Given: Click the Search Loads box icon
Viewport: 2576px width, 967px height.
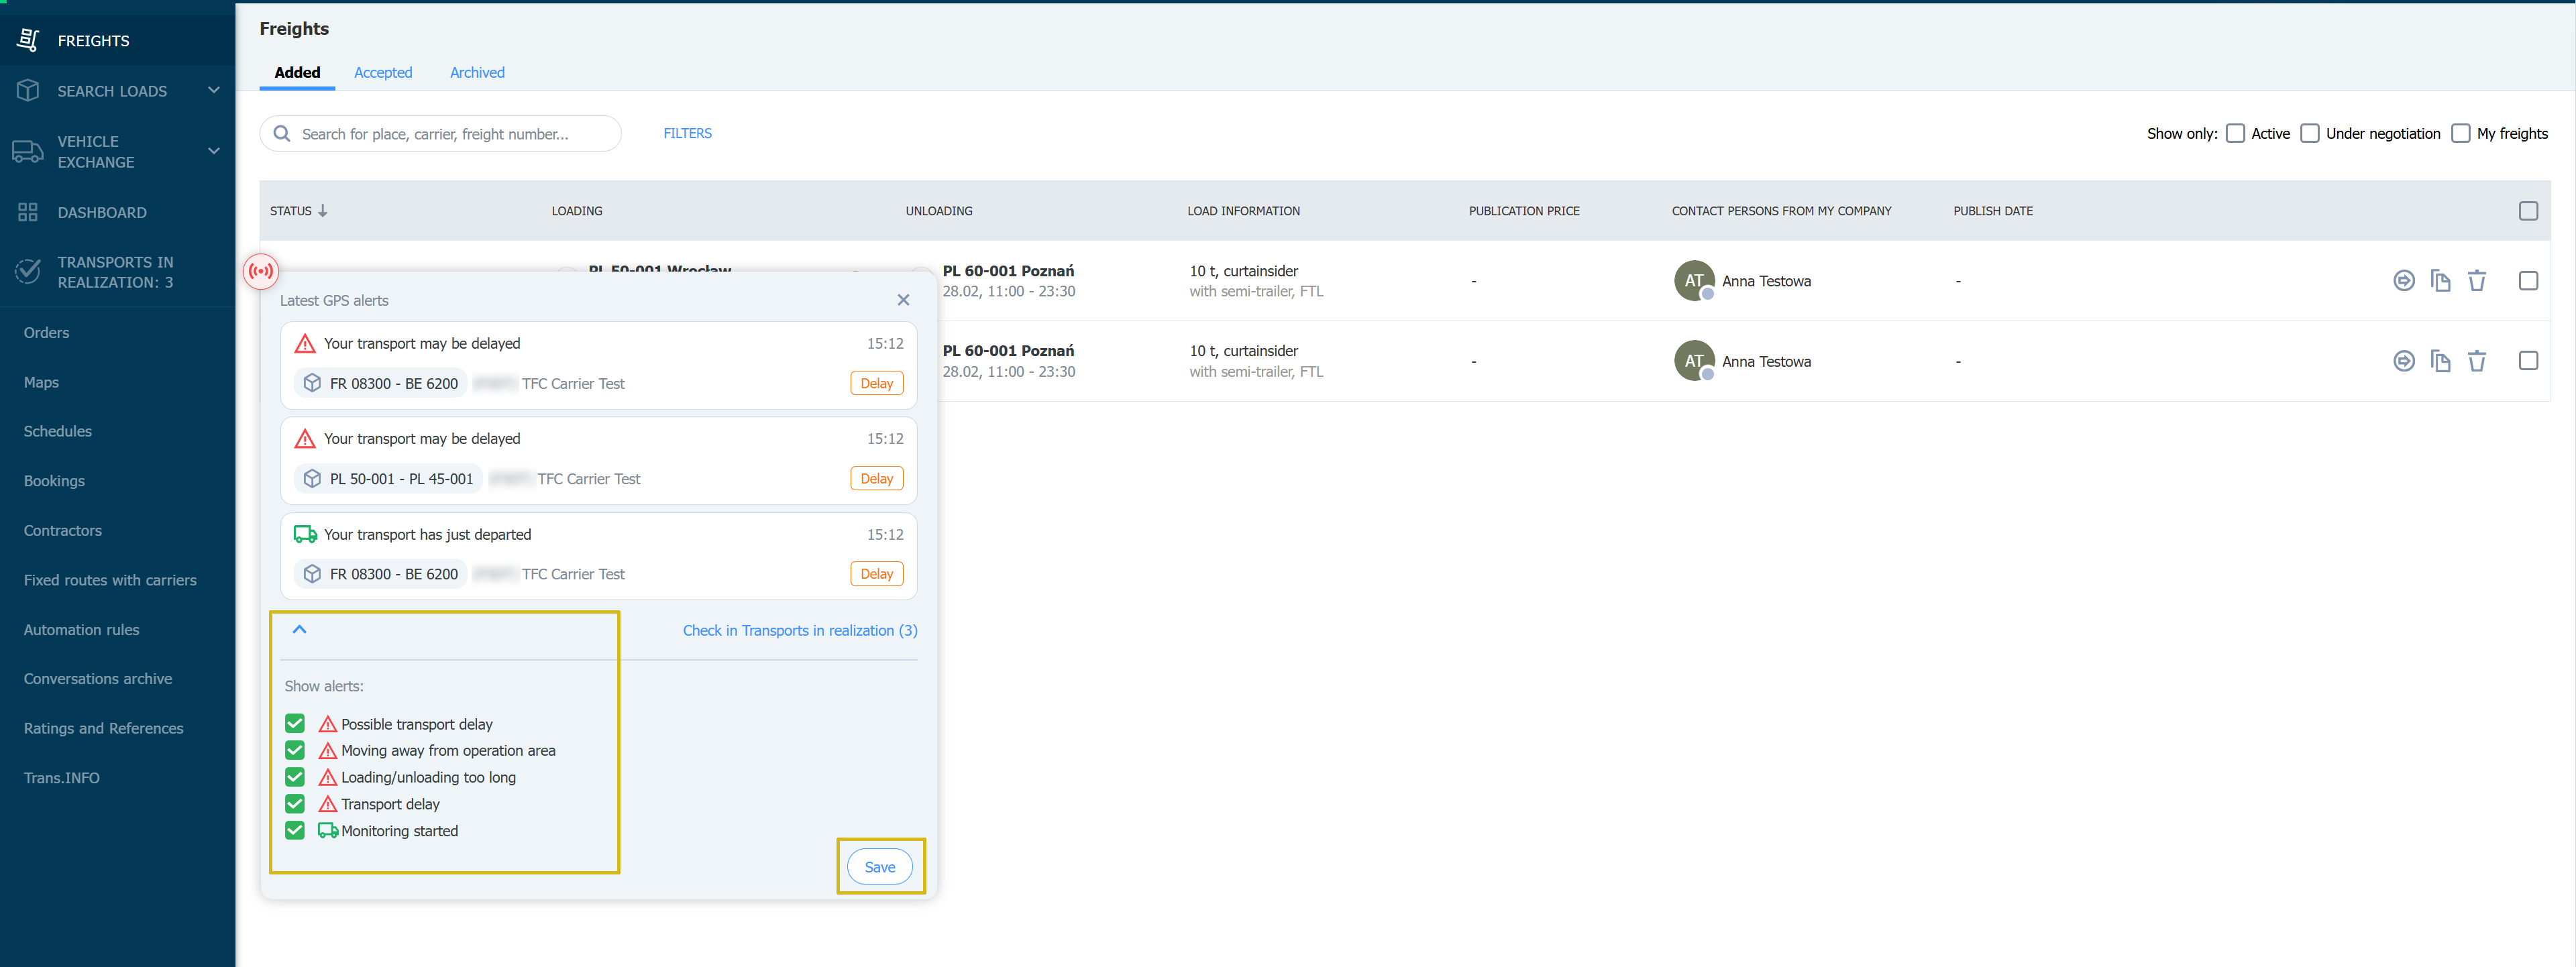Looking at the screenshot, I should (x=28, y=90).
